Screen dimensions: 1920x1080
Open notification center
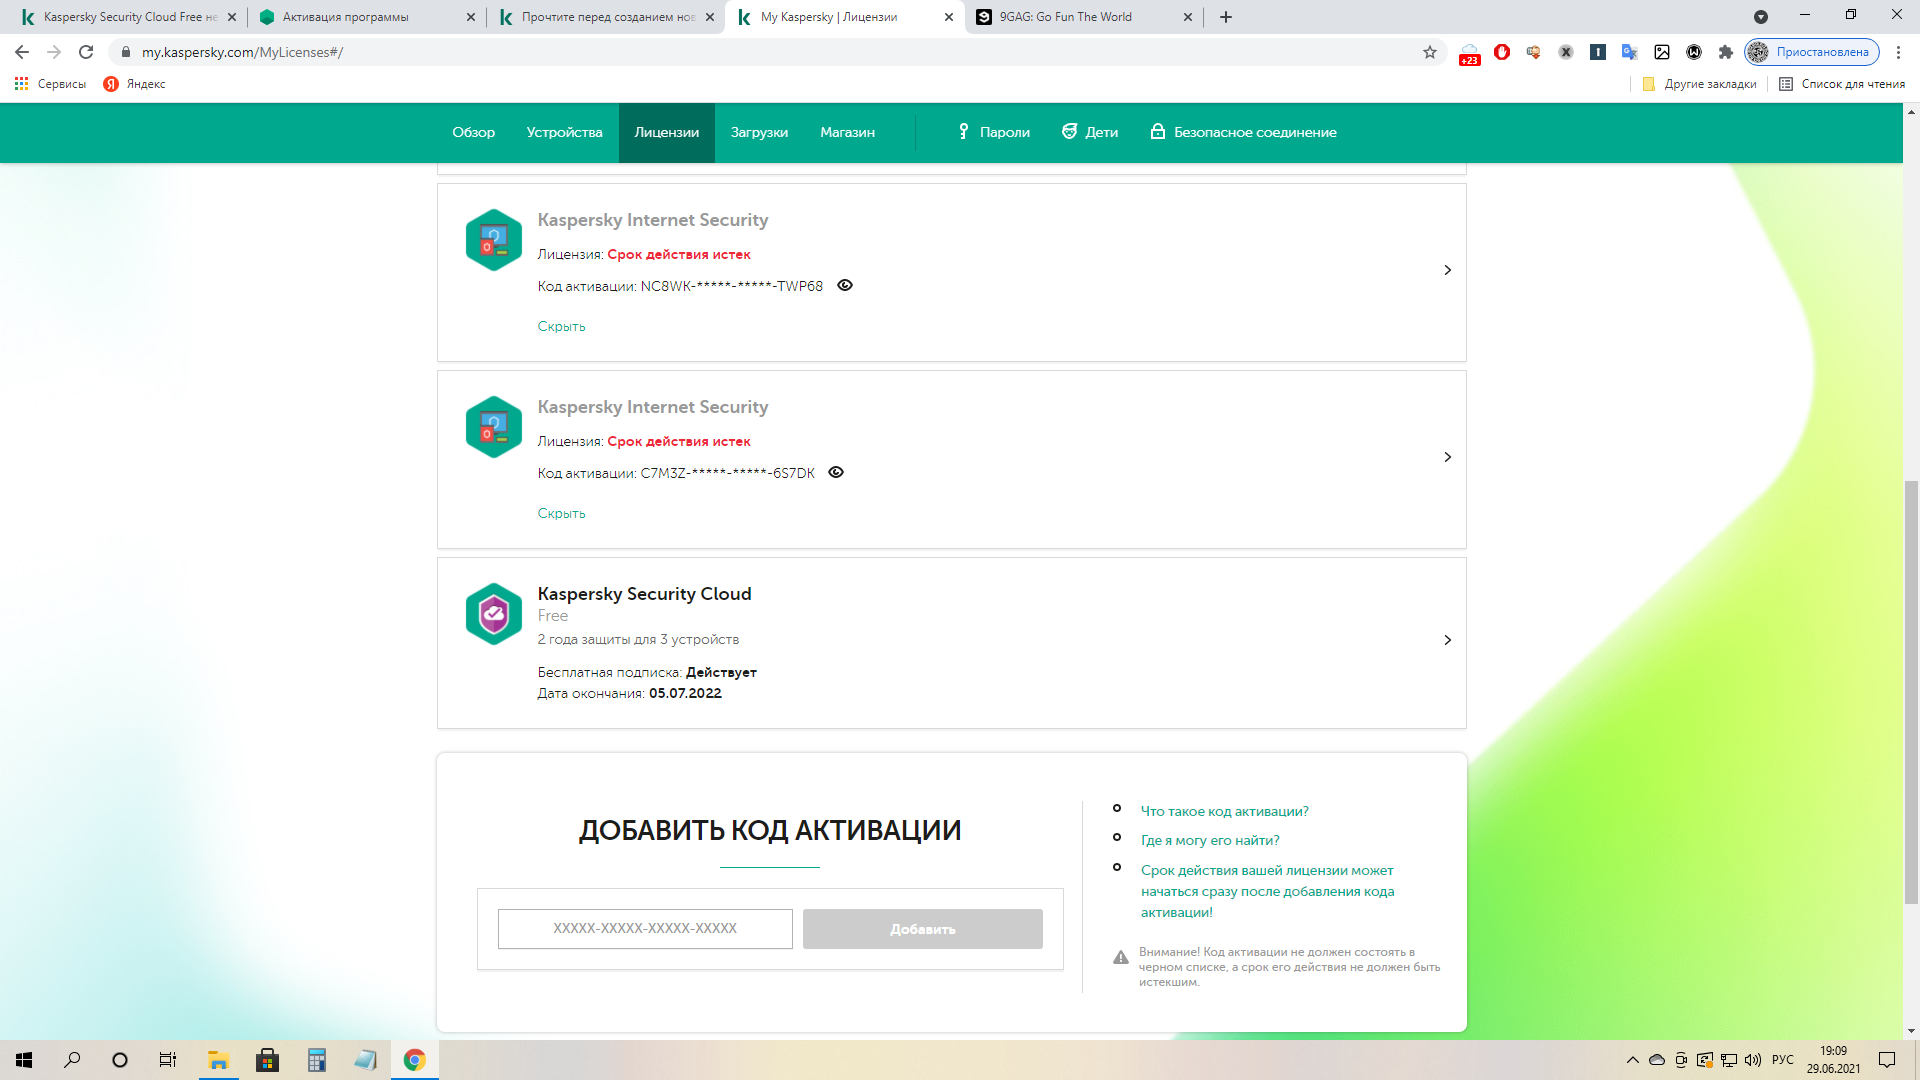(1887, 1060)
